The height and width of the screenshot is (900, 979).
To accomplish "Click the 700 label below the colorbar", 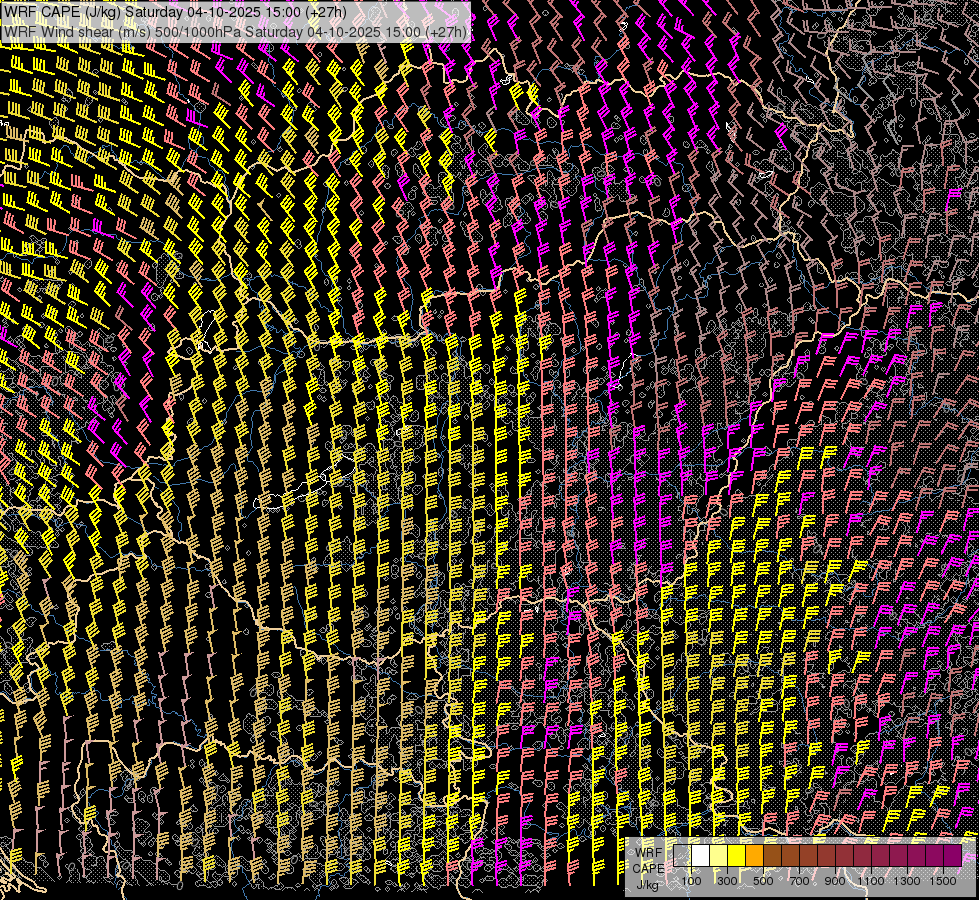I will point(799,880).
